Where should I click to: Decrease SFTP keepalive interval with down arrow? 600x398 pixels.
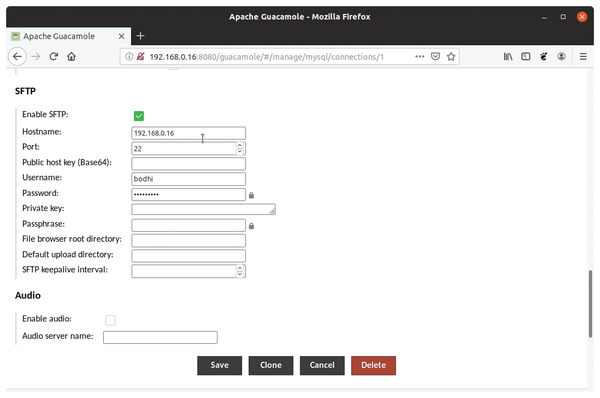[240, 274]
